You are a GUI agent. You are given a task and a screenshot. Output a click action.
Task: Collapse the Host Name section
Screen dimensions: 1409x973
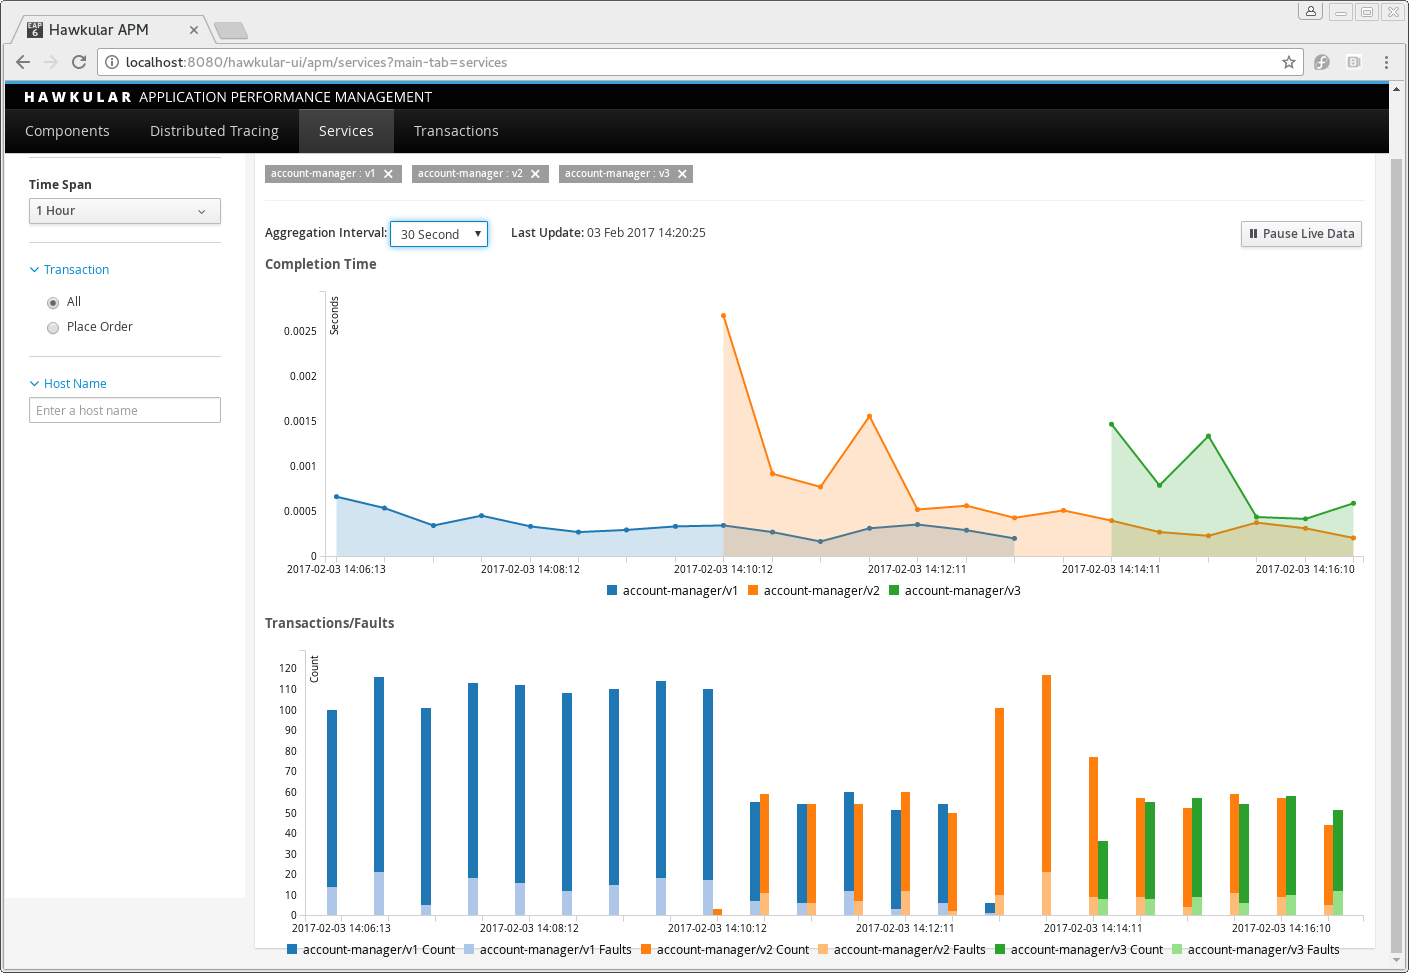(68, 384)
